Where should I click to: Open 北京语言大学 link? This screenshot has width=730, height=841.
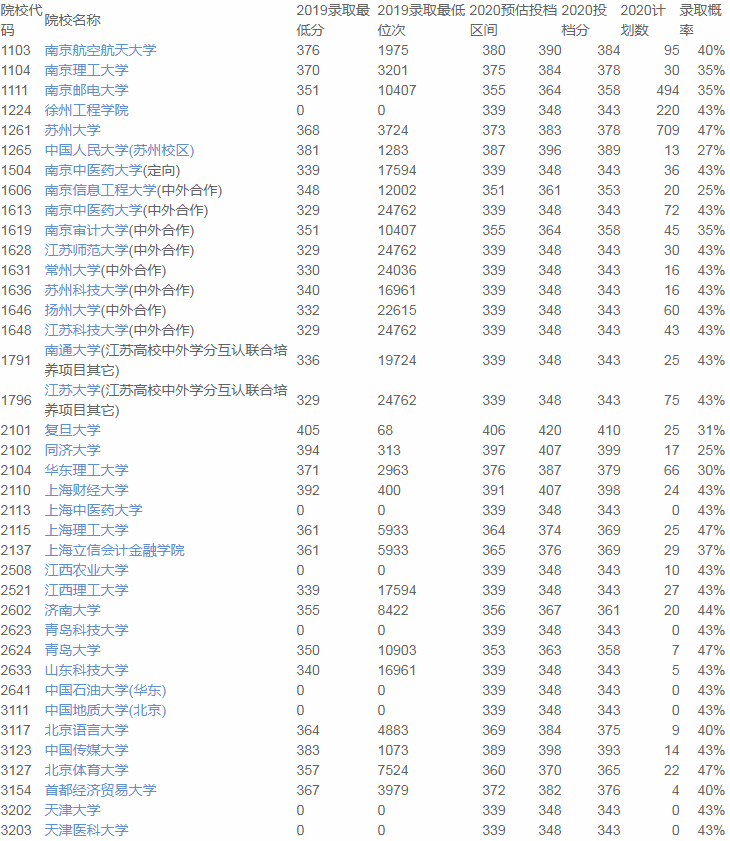click(x=86, y=731)
